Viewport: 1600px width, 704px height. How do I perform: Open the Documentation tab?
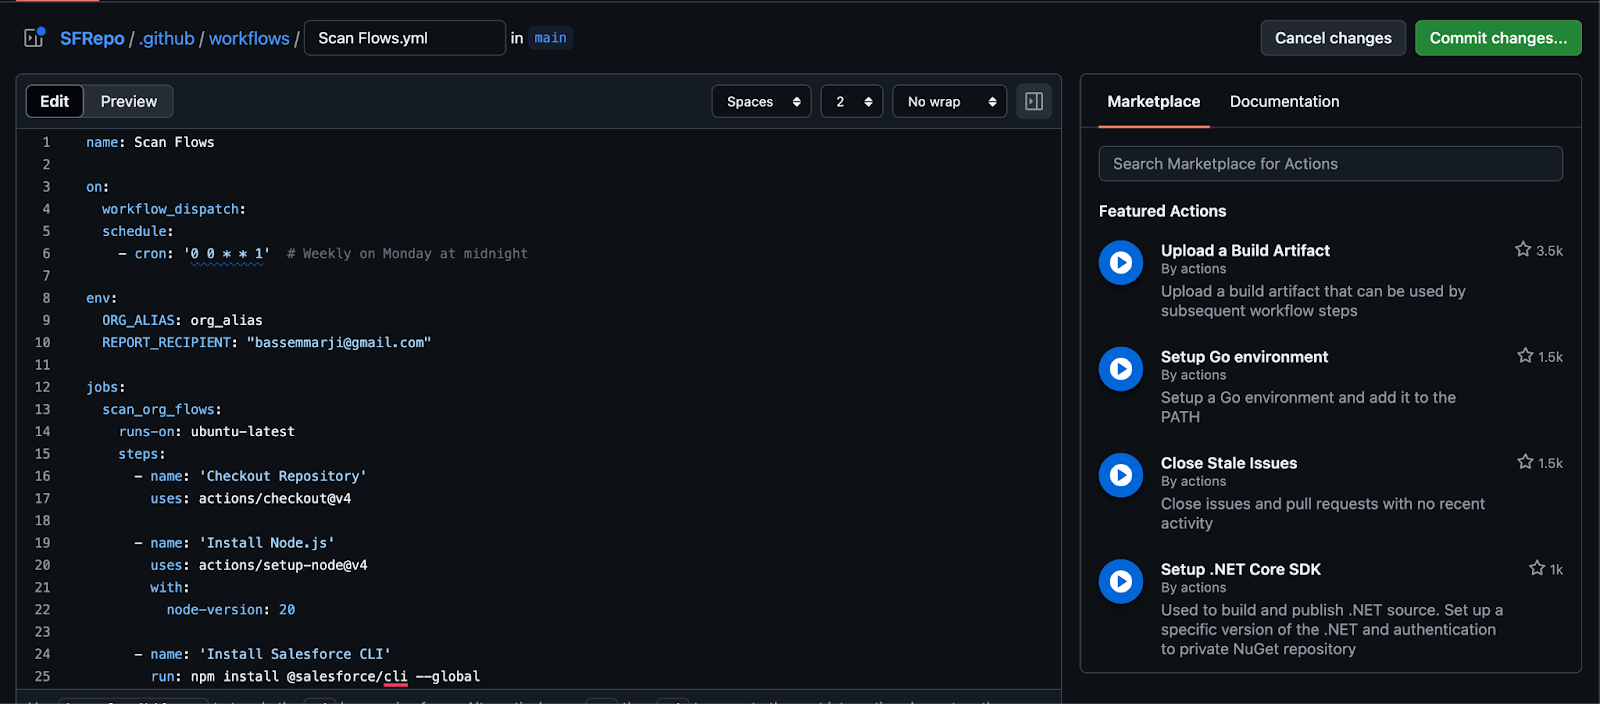click(x=1285, y=101)
